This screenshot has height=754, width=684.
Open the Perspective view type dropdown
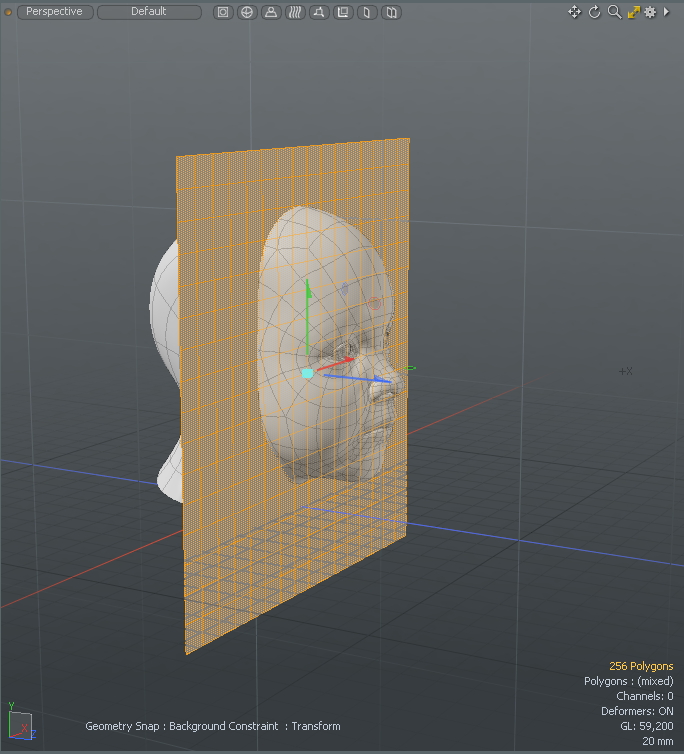point(55,12)
